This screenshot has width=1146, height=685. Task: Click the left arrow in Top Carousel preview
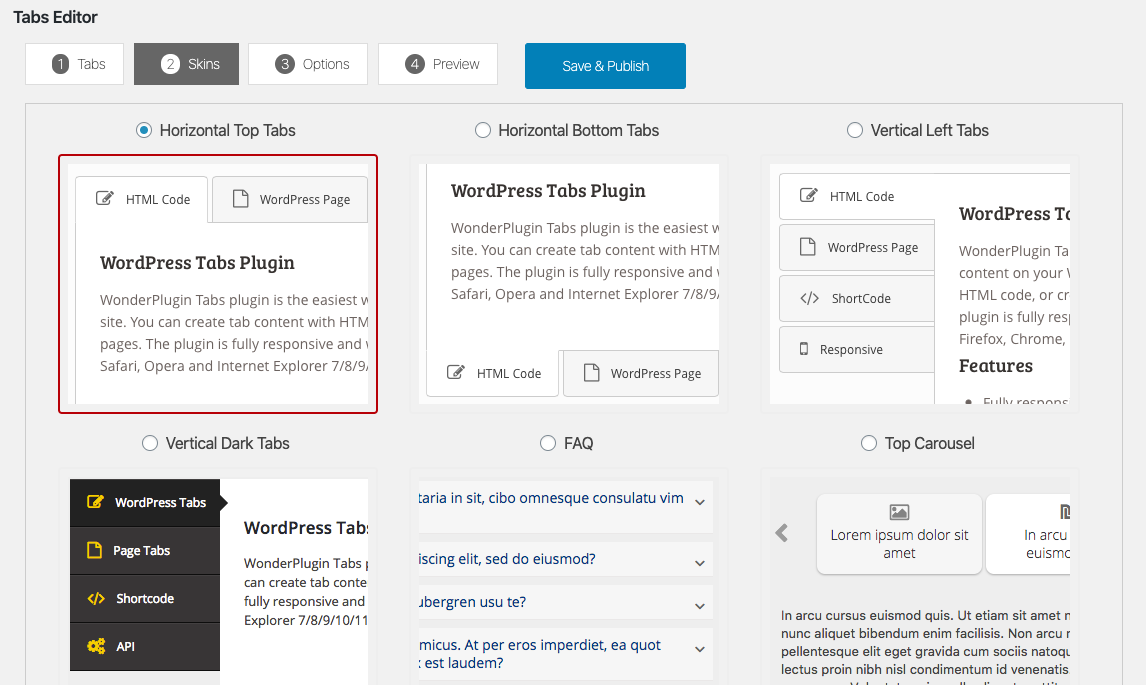pos(782,533)
